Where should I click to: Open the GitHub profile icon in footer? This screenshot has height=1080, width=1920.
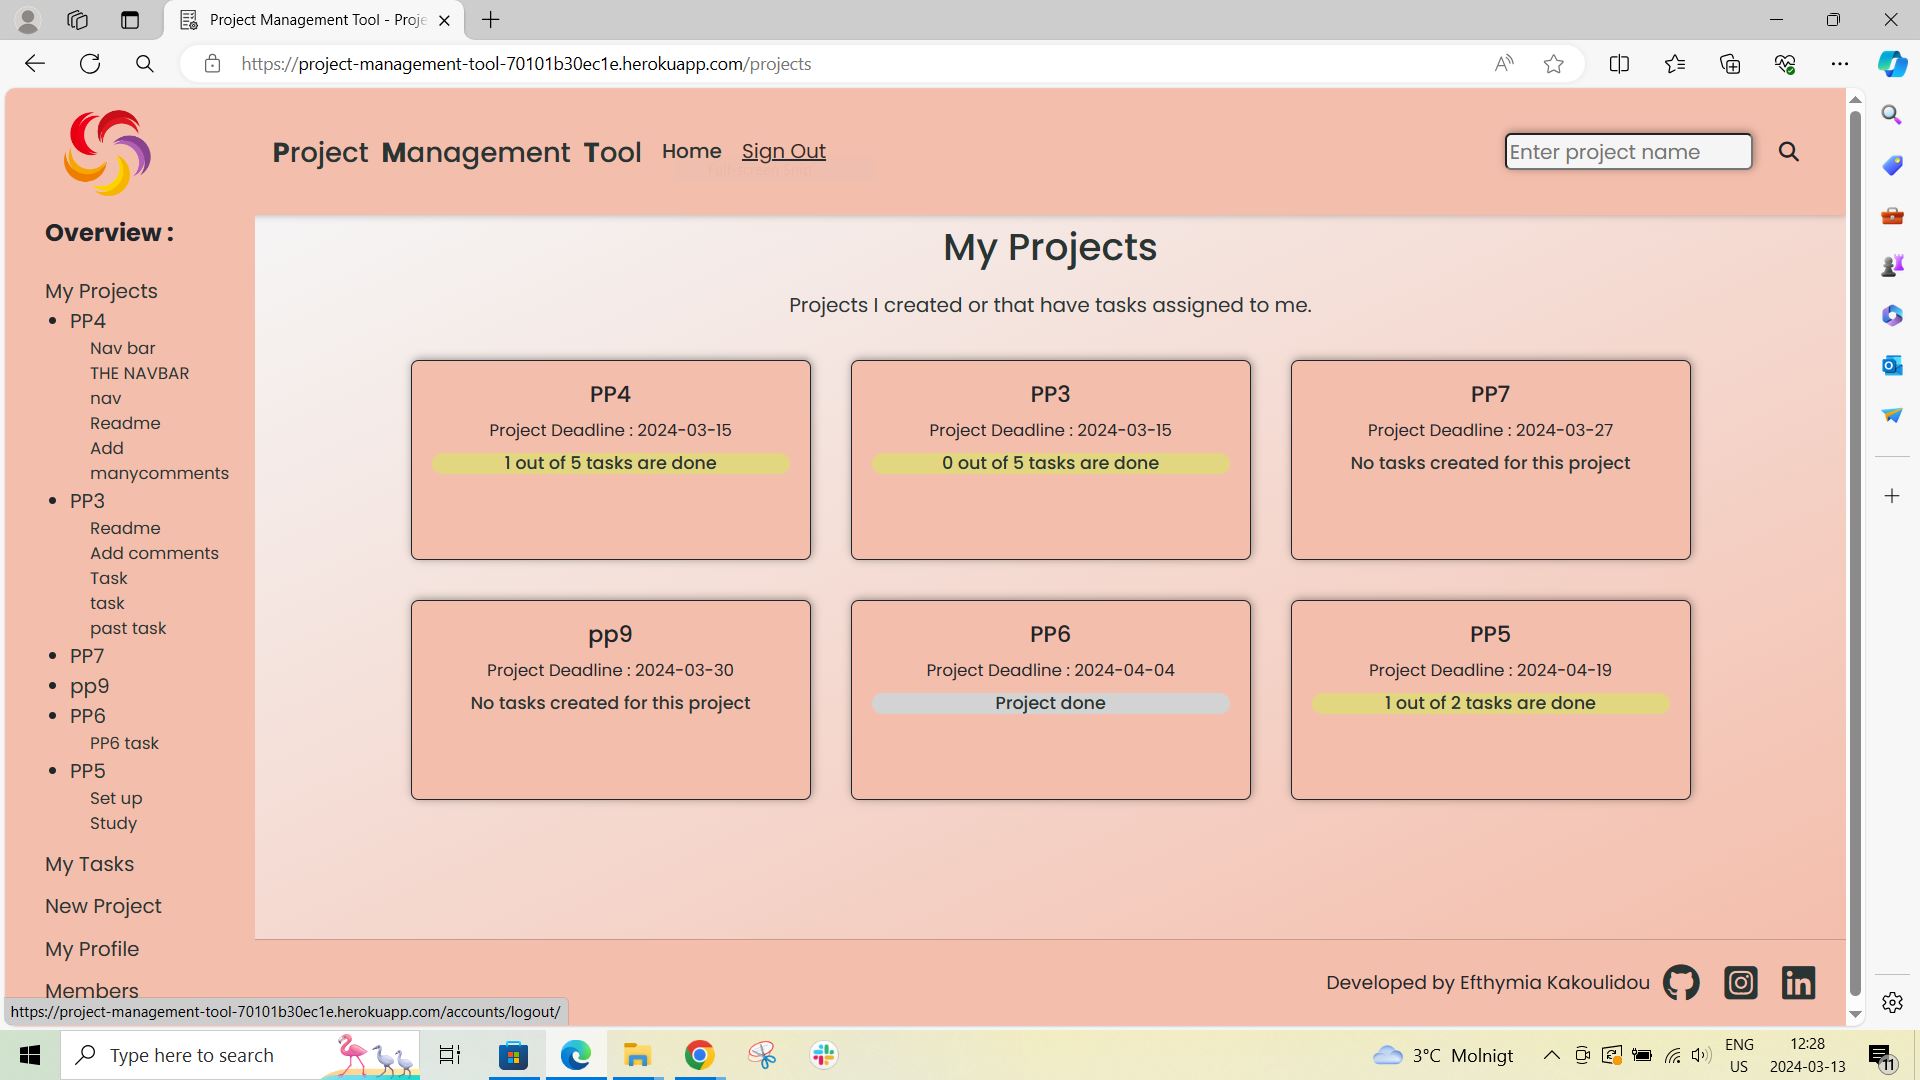(1681, 982)
